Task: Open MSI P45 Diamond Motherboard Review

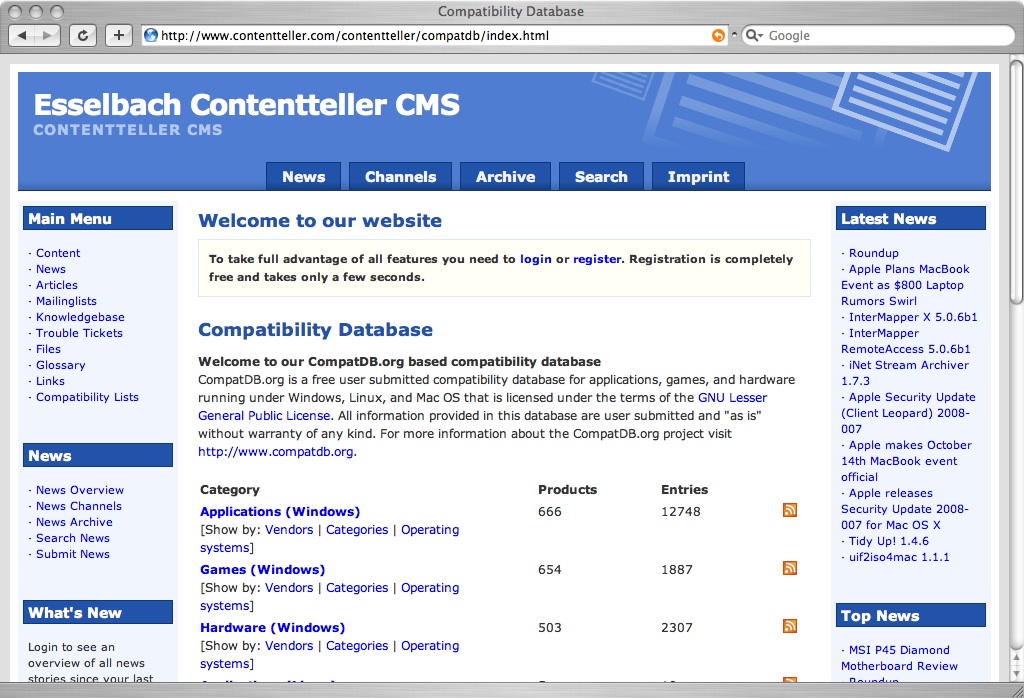Action: point(899,658)
